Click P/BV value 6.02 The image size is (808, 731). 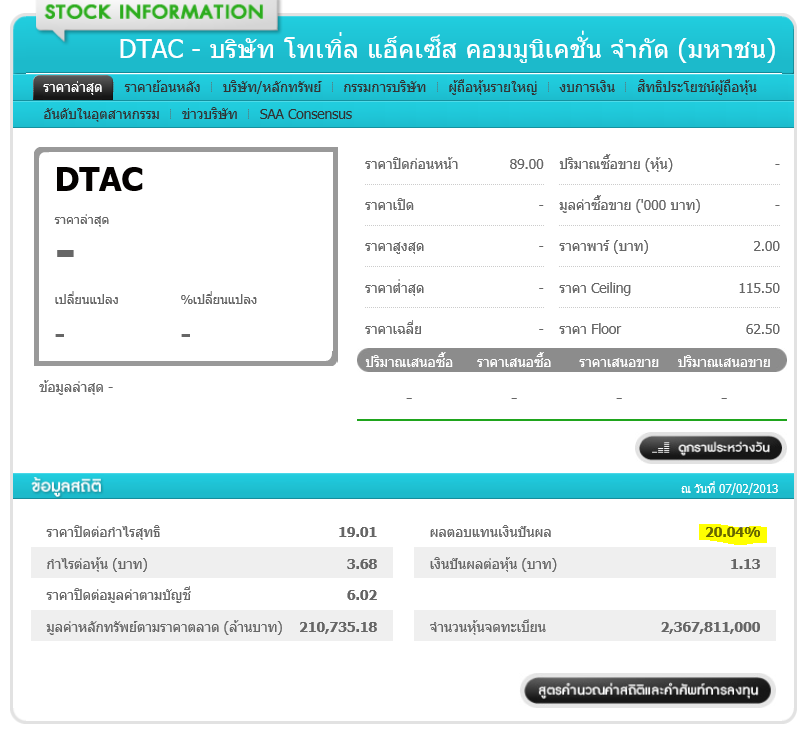point(361,595)
